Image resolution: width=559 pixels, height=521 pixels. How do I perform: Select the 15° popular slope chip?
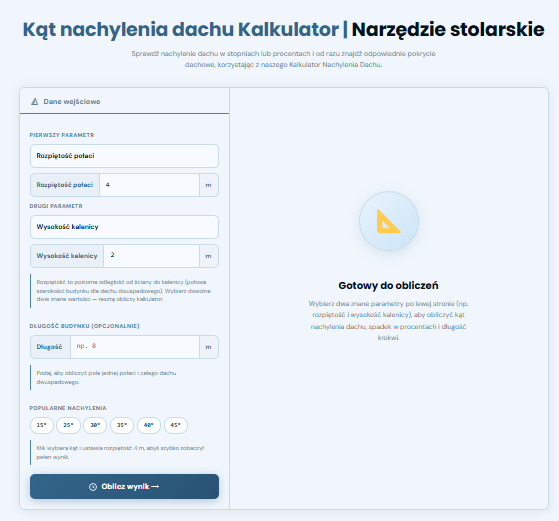coord(42,425)
